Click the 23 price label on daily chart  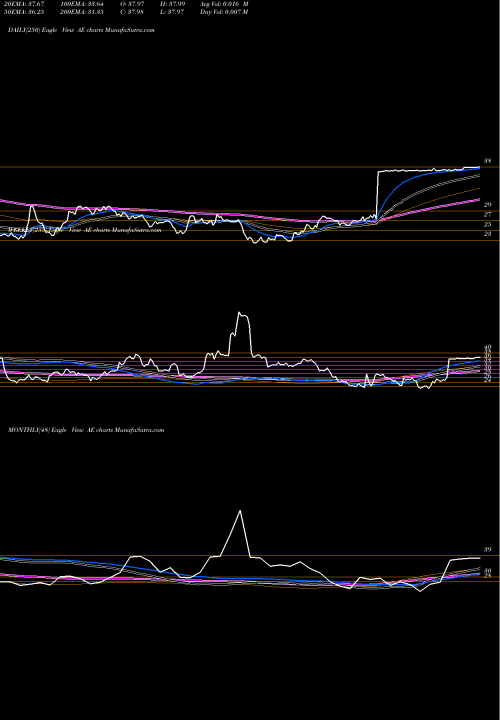tap(488, 234)
